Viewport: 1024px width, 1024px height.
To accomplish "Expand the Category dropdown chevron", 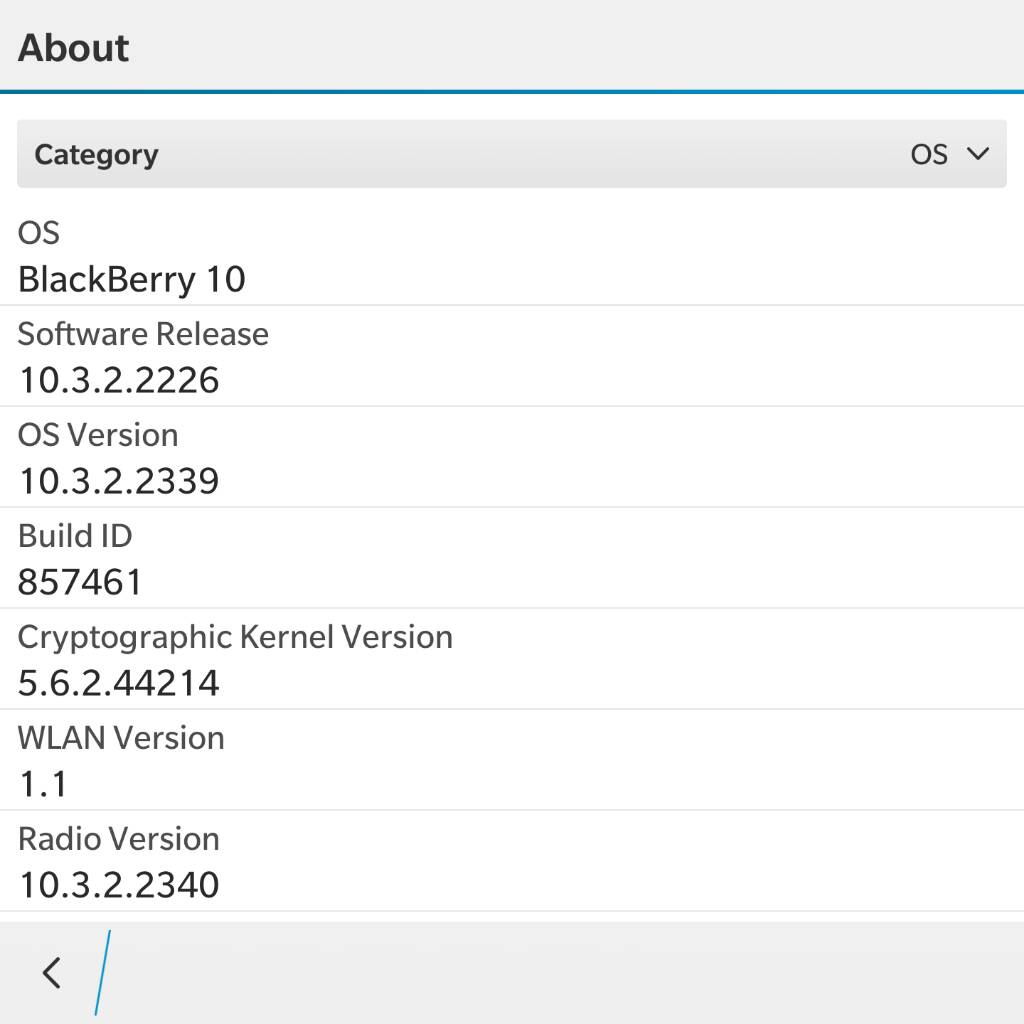I will point(977,154).
